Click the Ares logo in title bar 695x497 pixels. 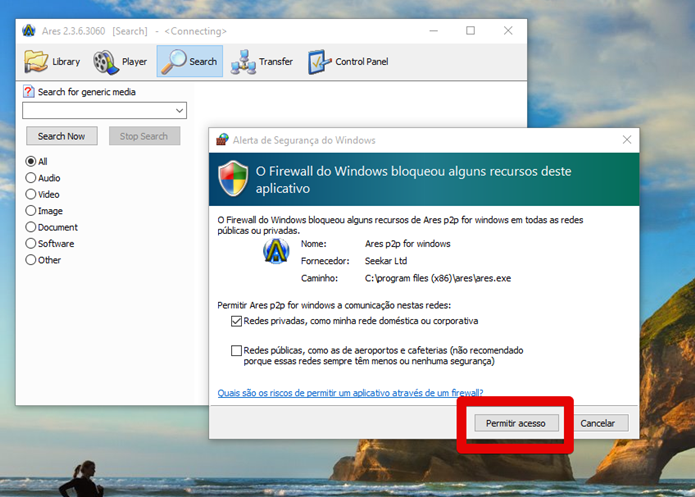[x=29, y=31]
